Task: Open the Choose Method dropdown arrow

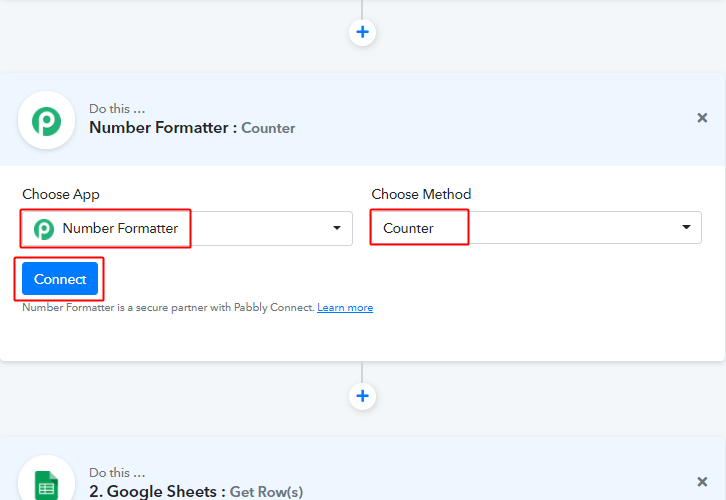Action: pos(686,227)
